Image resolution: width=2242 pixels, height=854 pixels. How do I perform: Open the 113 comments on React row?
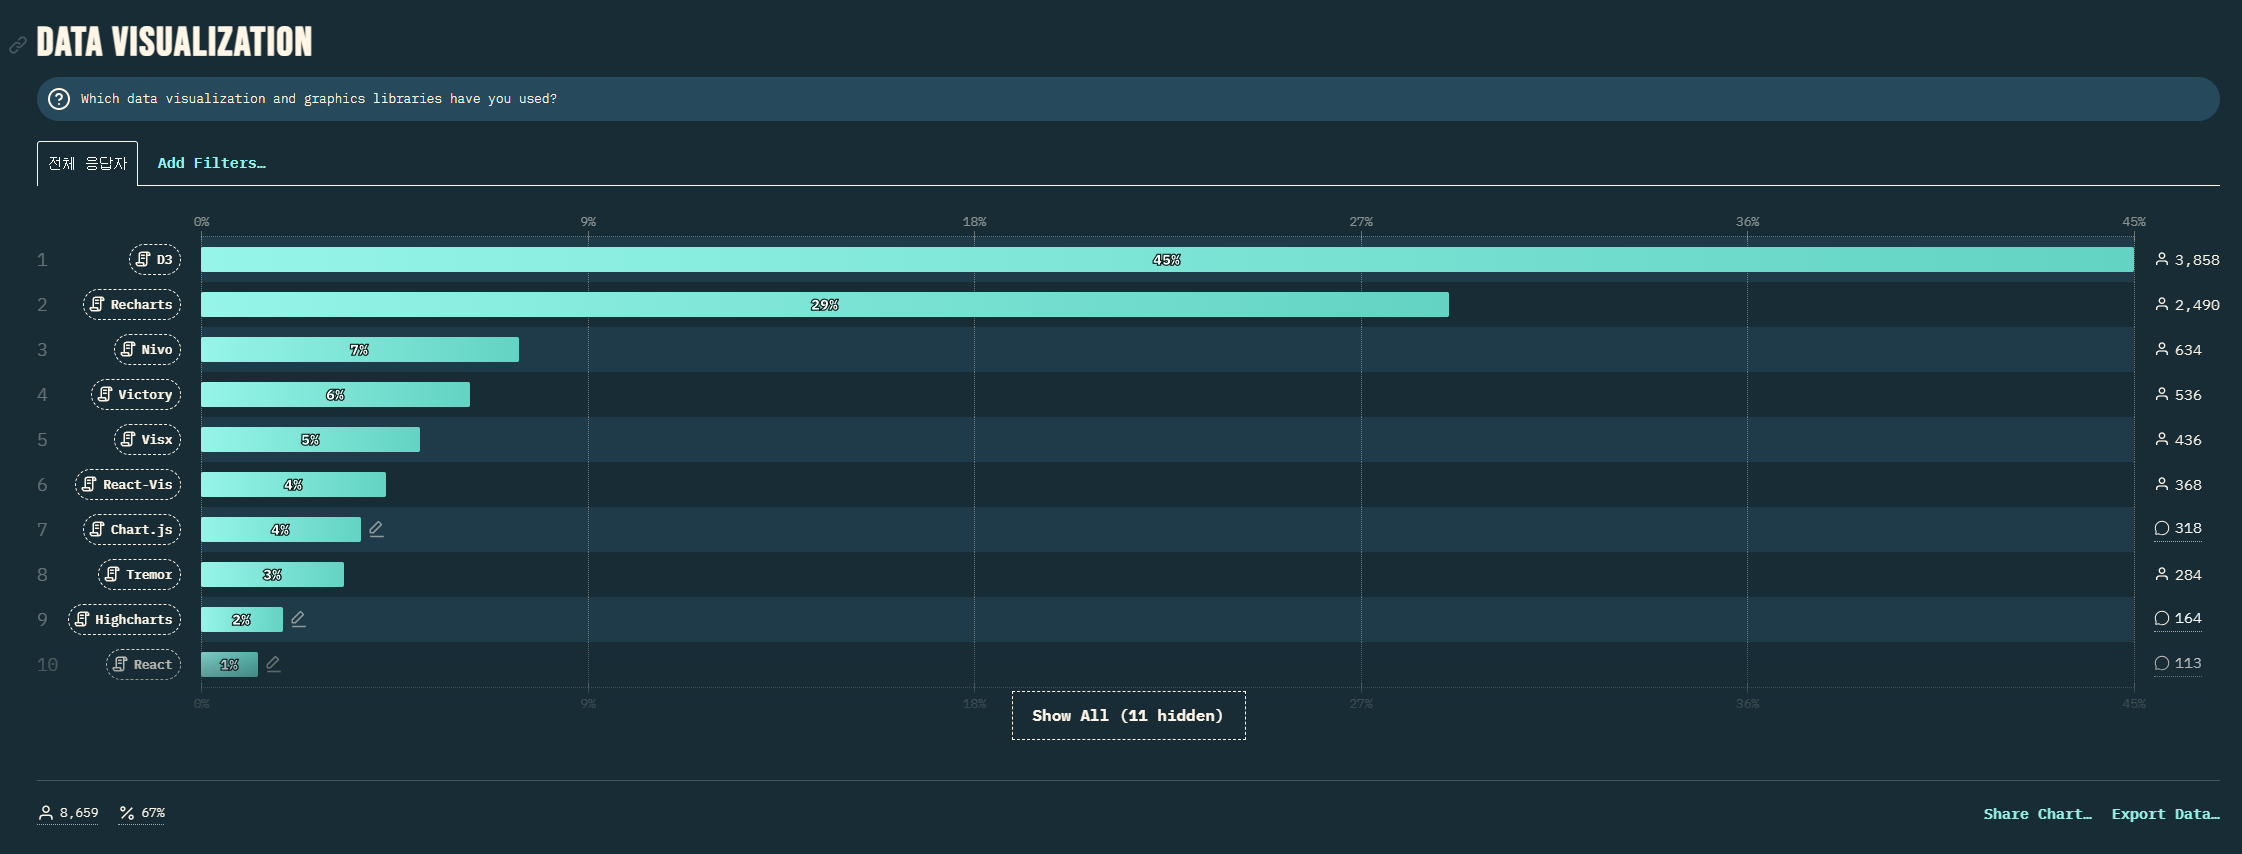[x=2178, y=663]
